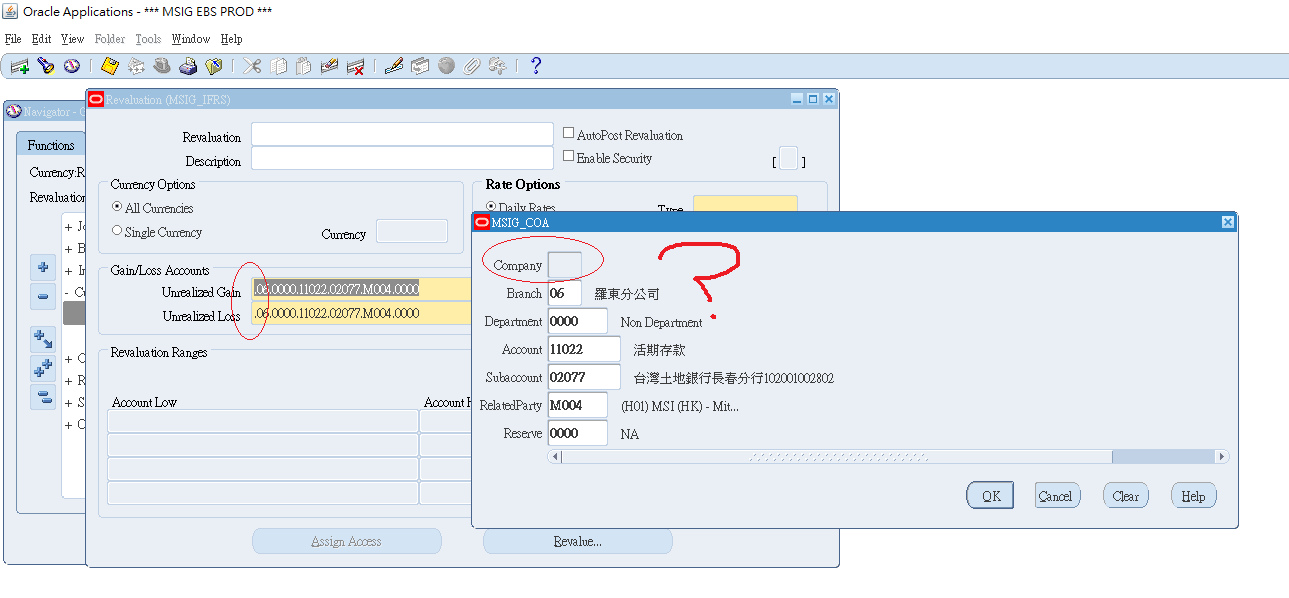Click the Window Help question mark icon
This screenshot has width=1289, height=598.
point(536,66)
